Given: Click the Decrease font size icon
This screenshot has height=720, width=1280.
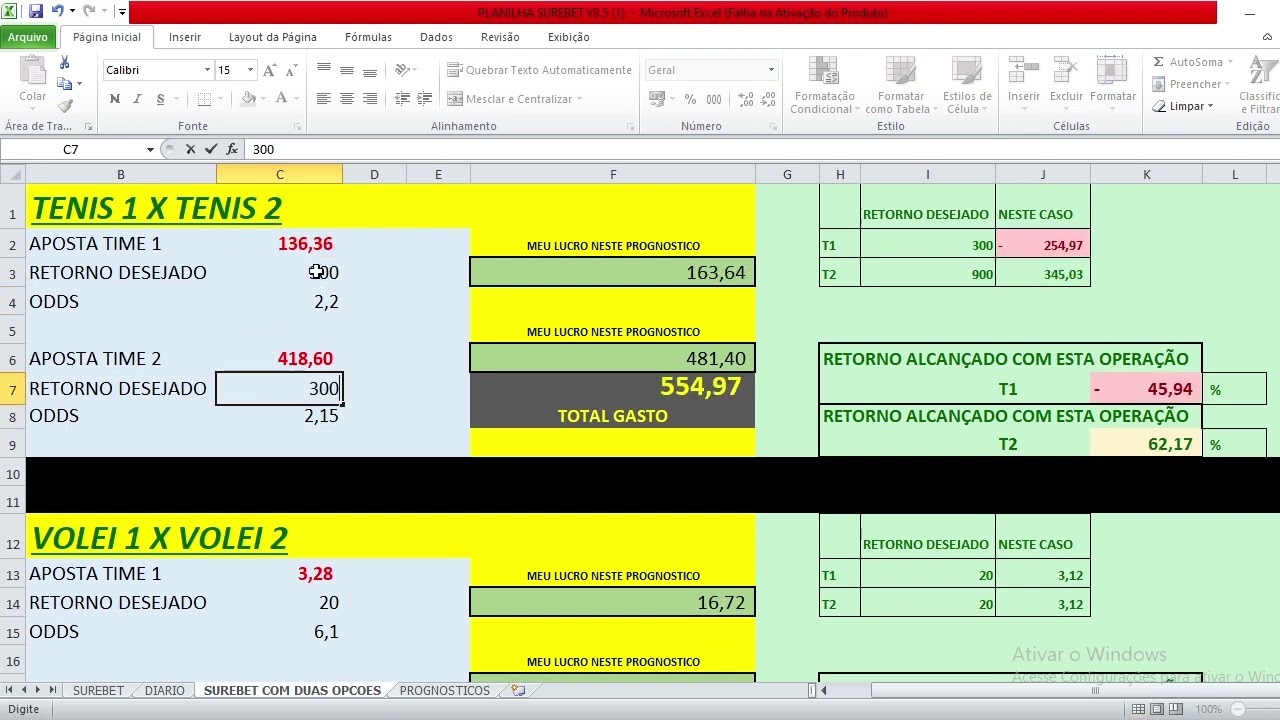Looking at the screenshot, I should pyautogui.click(x=291, y=70).
